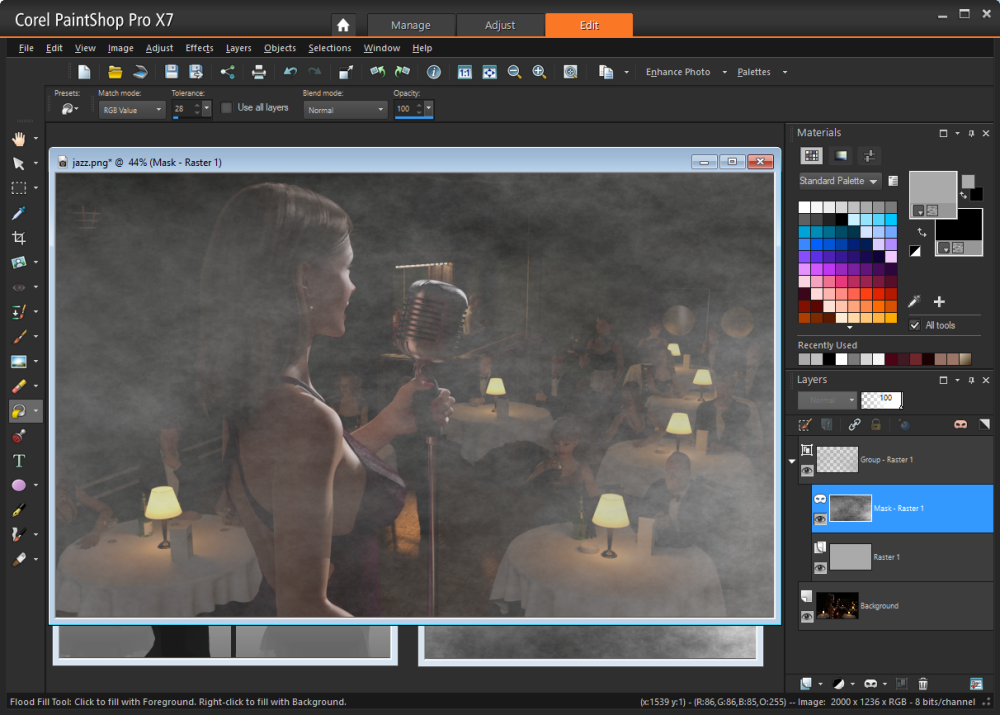The image size is (1000, 715).
Task: Click the Delete Layer trash icon
Action: point(923,684)
